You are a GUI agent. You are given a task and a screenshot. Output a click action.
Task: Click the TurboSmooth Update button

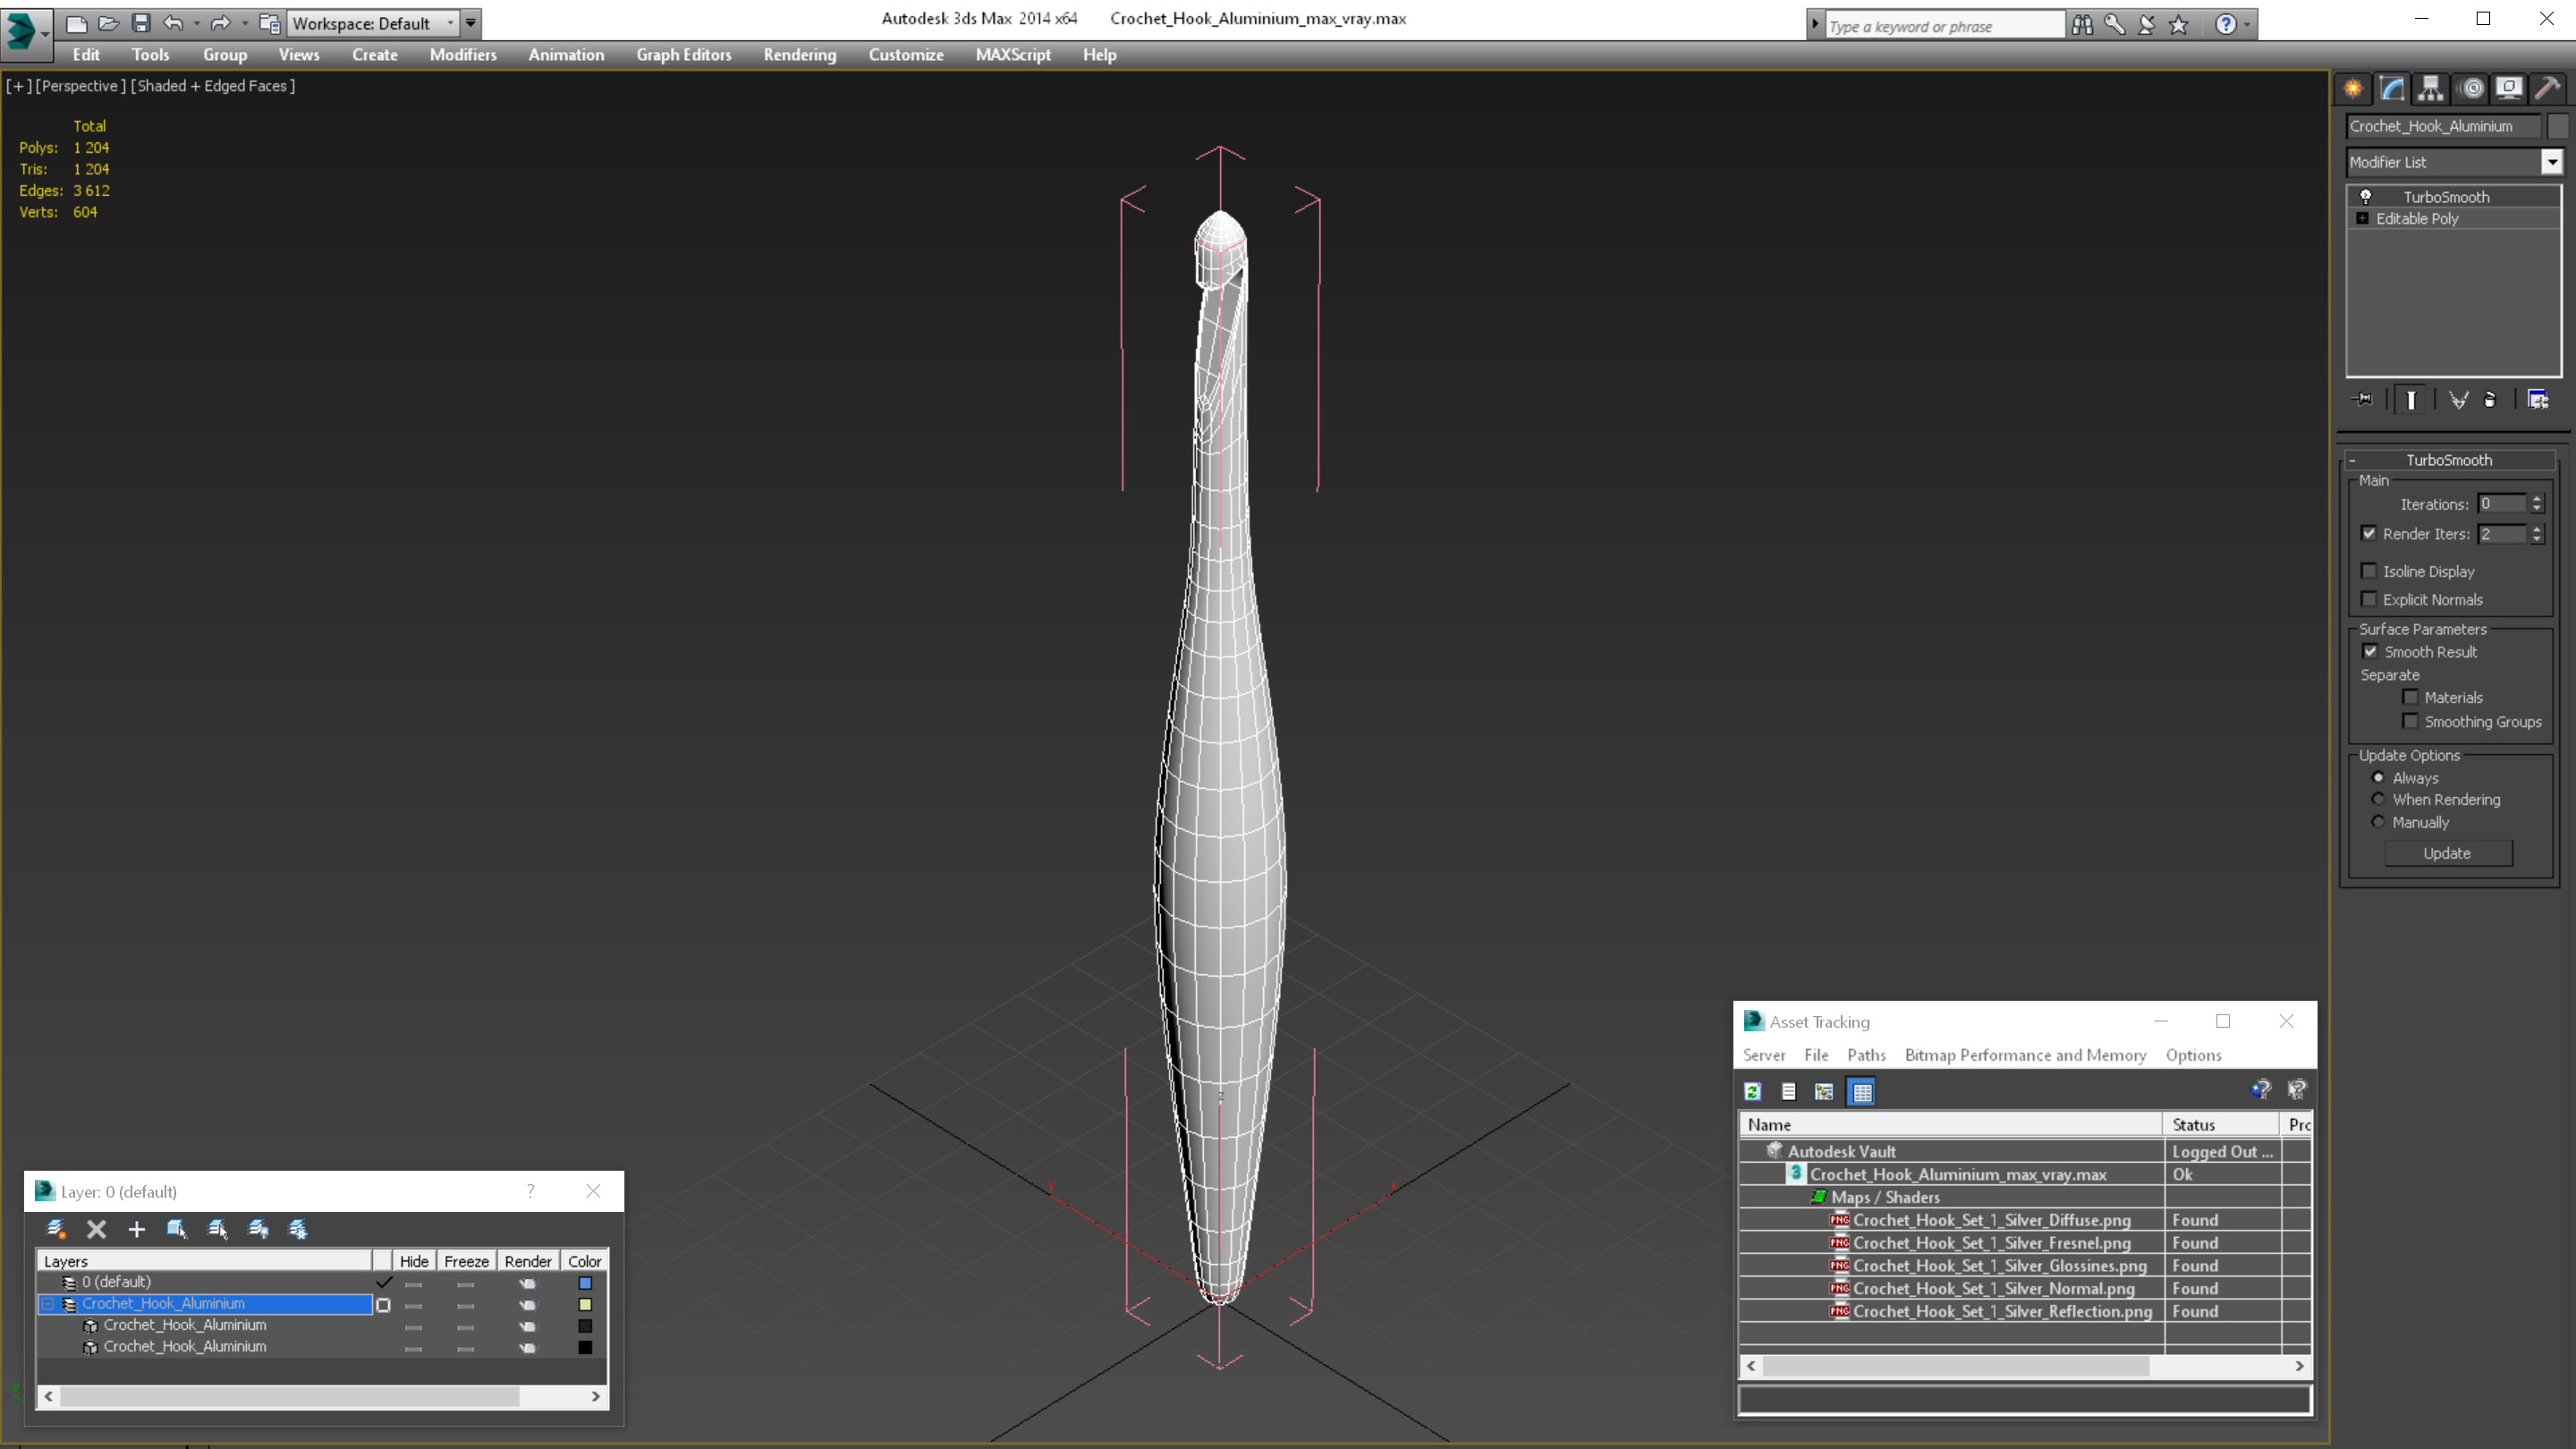[x=2447, y=853]
